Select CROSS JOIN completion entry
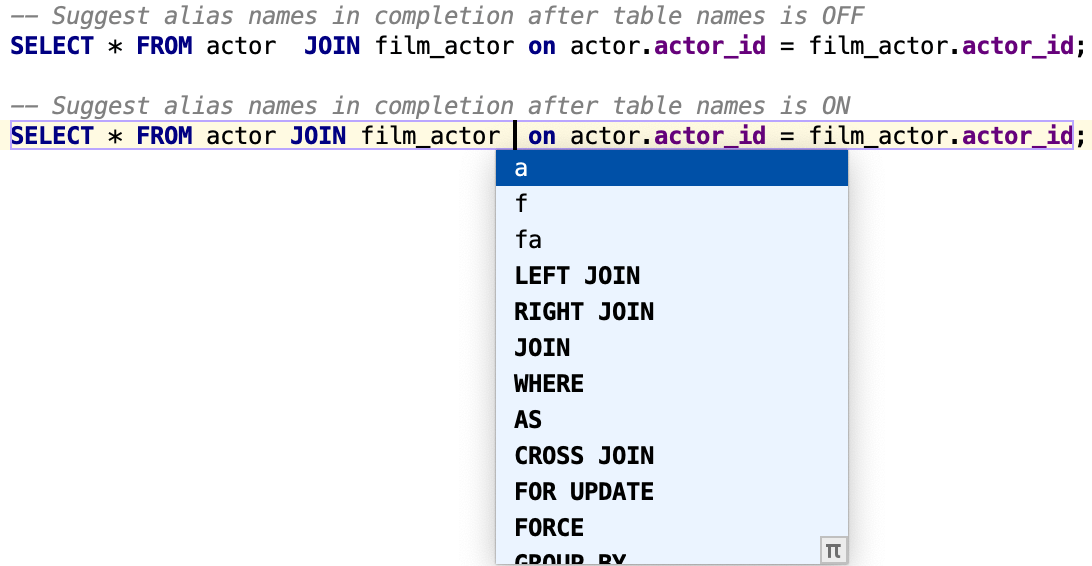 click(x=671, y=456)
